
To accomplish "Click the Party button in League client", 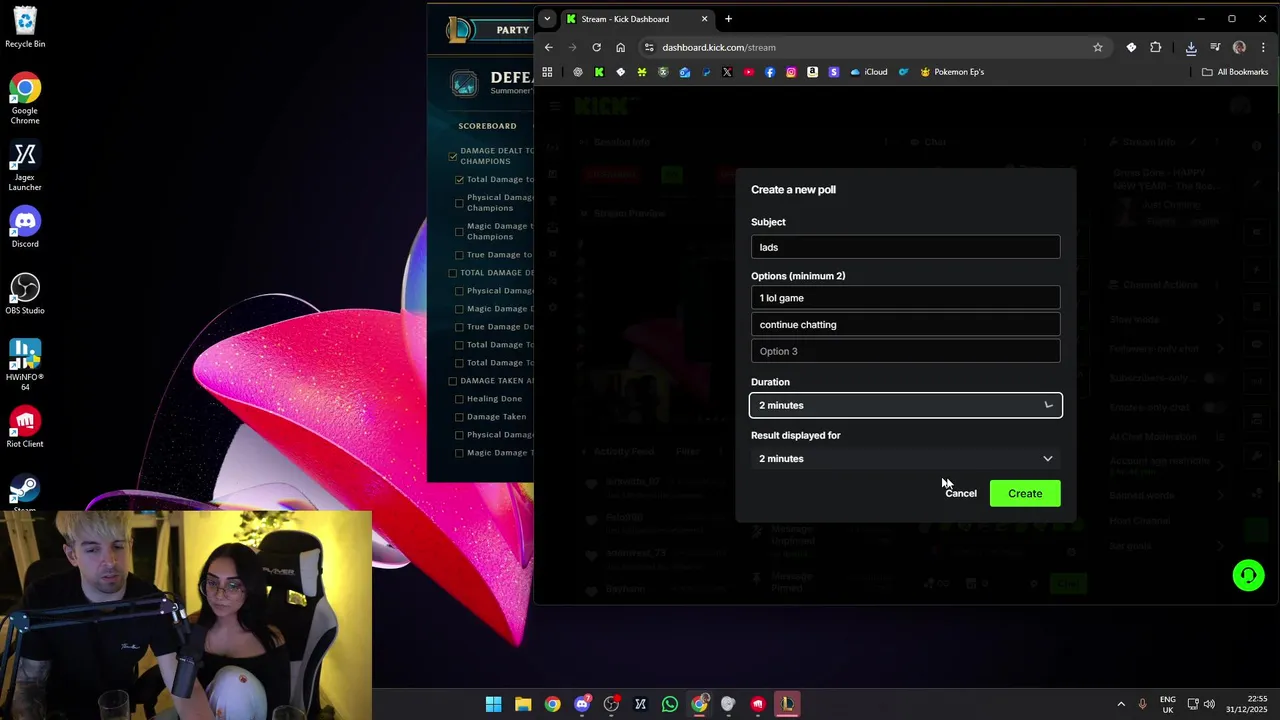I will tap(513, 30).
